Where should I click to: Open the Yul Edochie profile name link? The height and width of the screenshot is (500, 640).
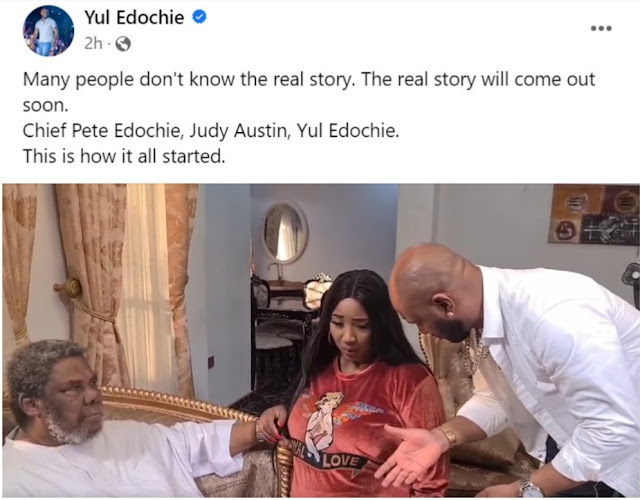[x=134, y=18]
